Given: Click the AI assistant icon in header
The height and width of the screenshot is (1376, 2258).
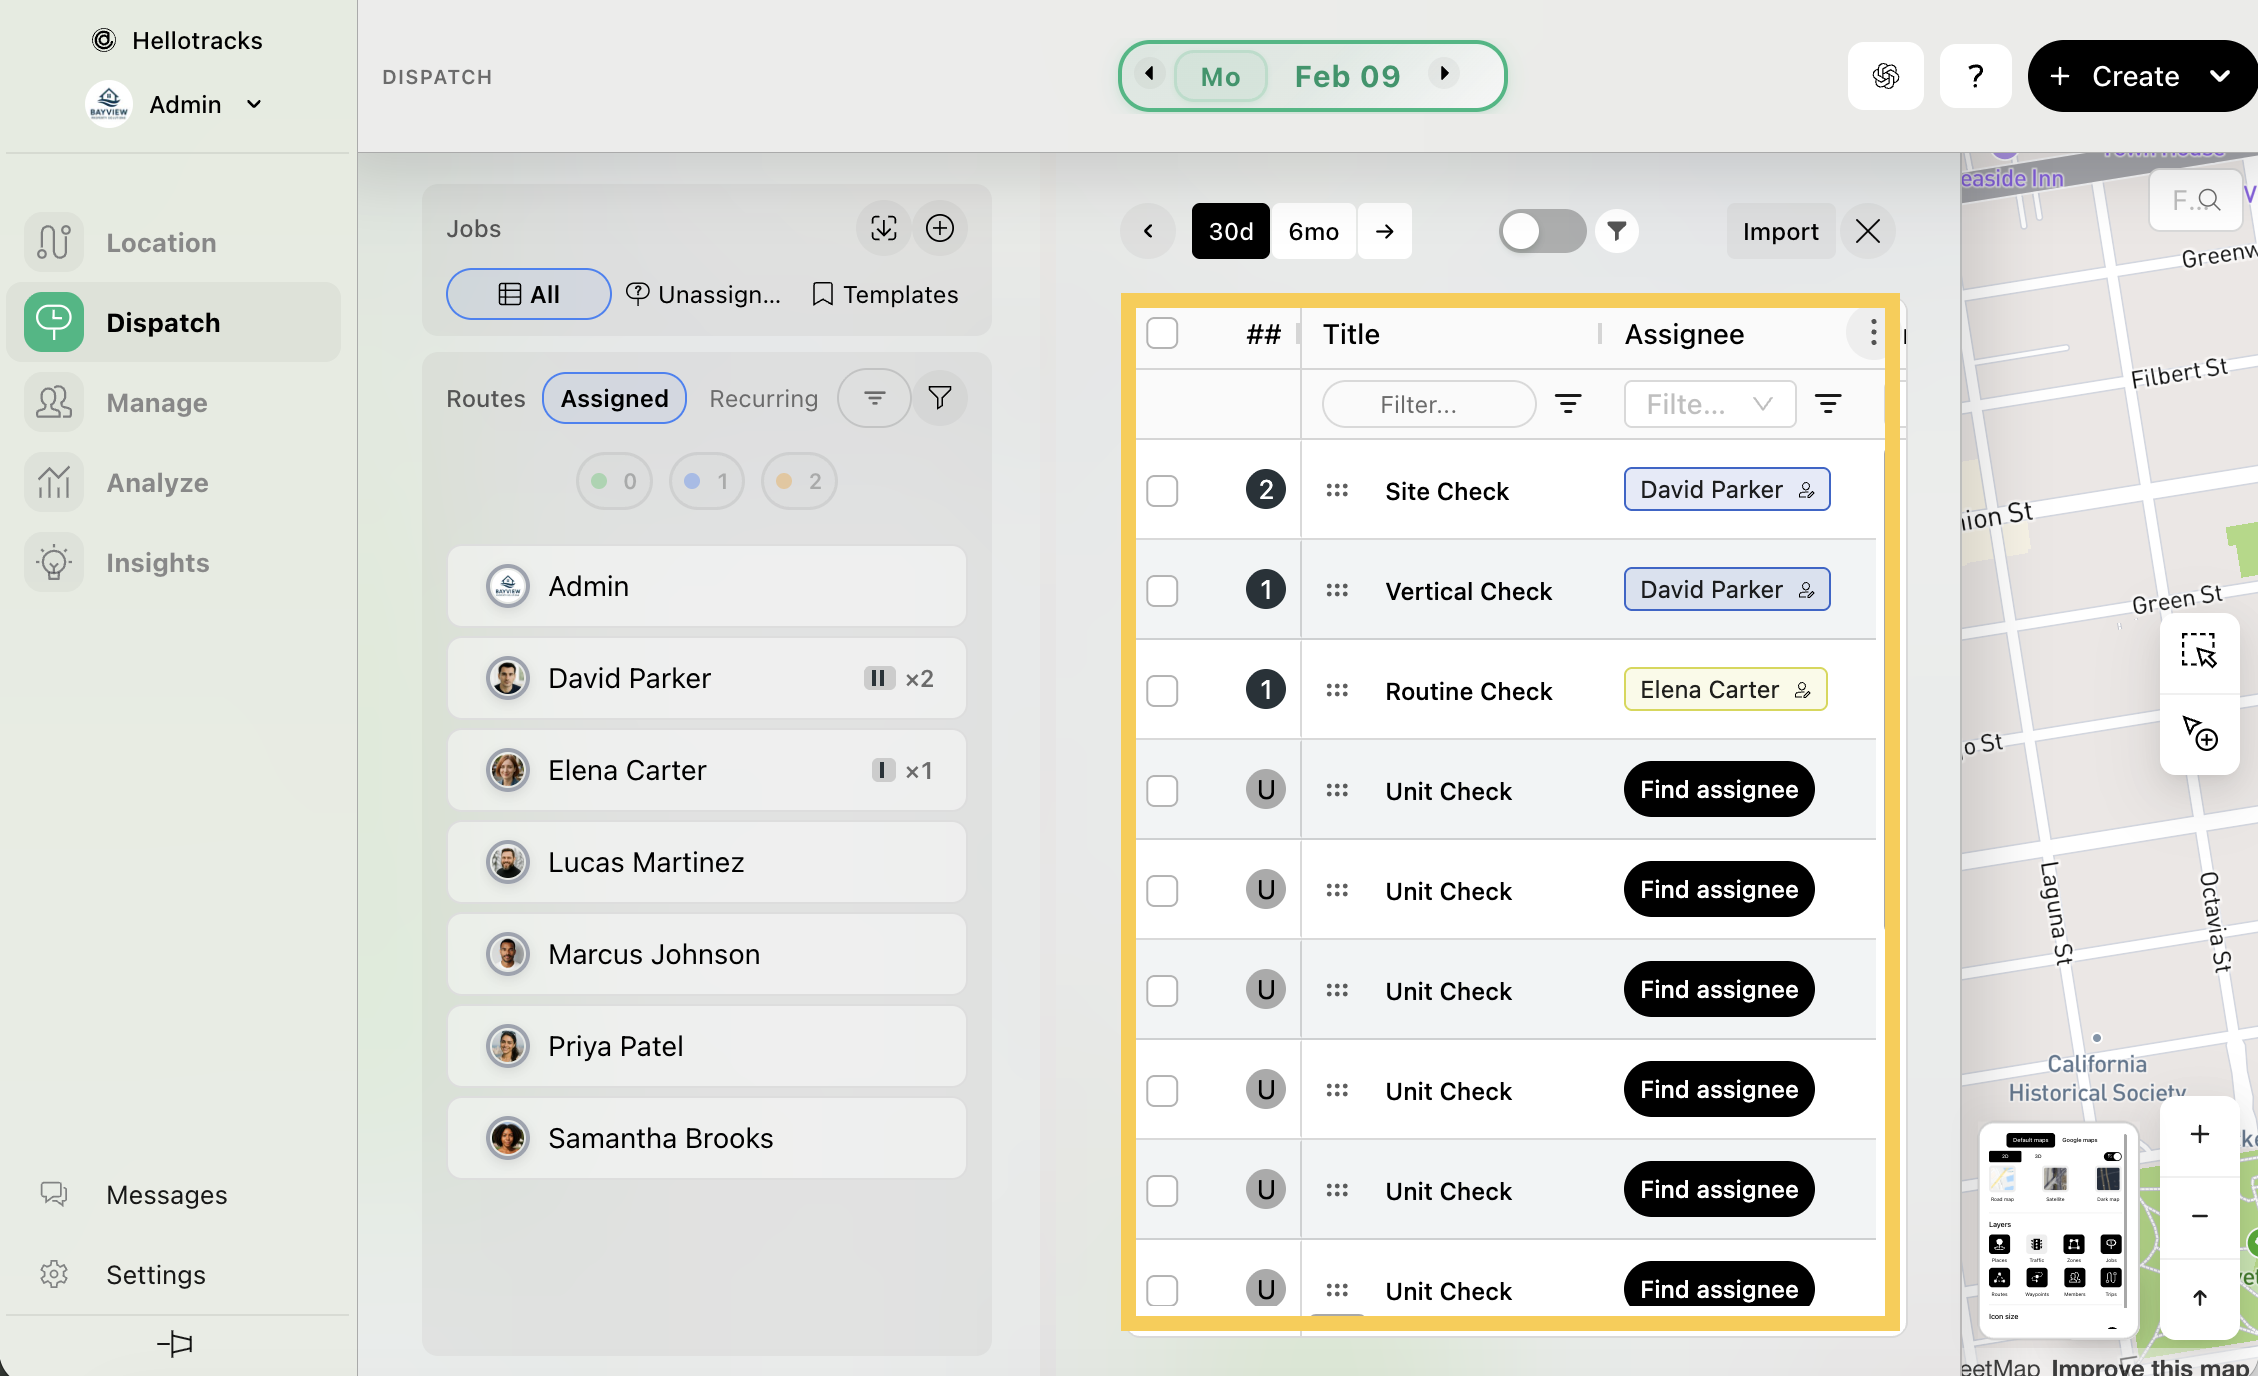Looking at the screenshot, I should click(x=1885, y=76).
